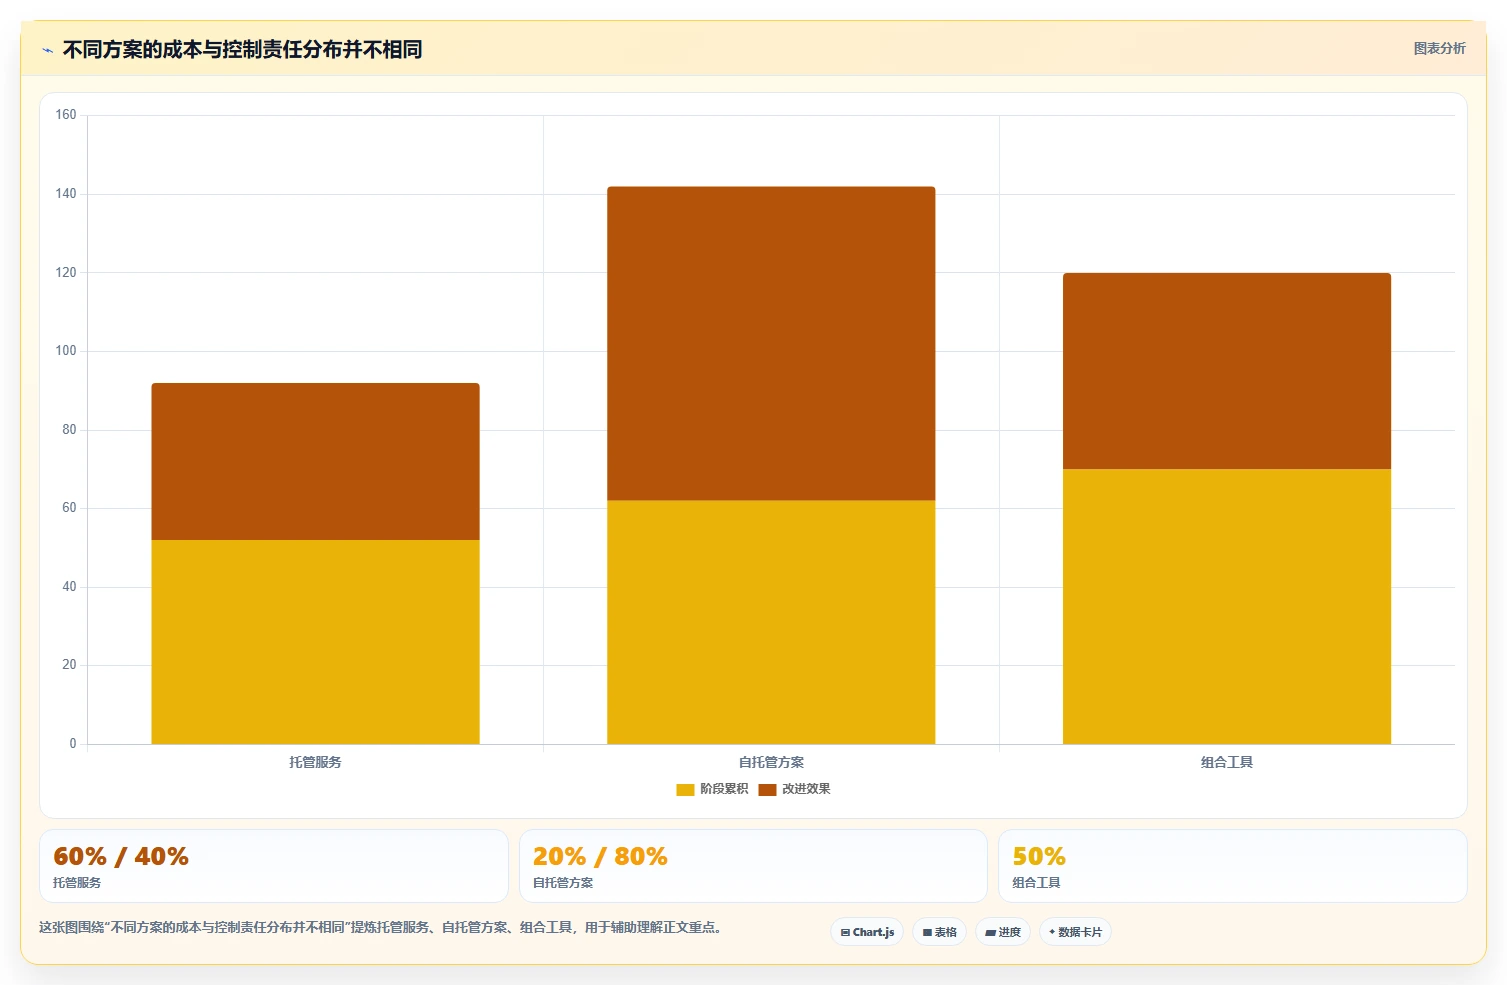Click the y-axis value 60
1507x985 pixels.
[69, 508]
